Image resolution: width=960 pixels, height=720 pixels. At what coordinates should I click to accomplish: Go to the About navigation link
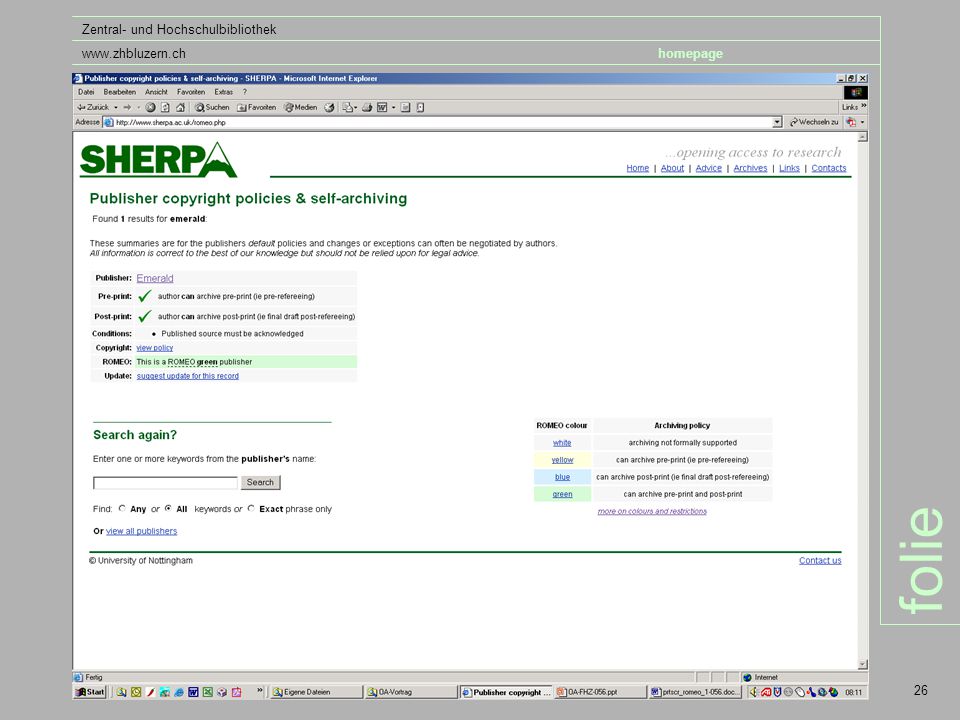click(x=672, y=168)
